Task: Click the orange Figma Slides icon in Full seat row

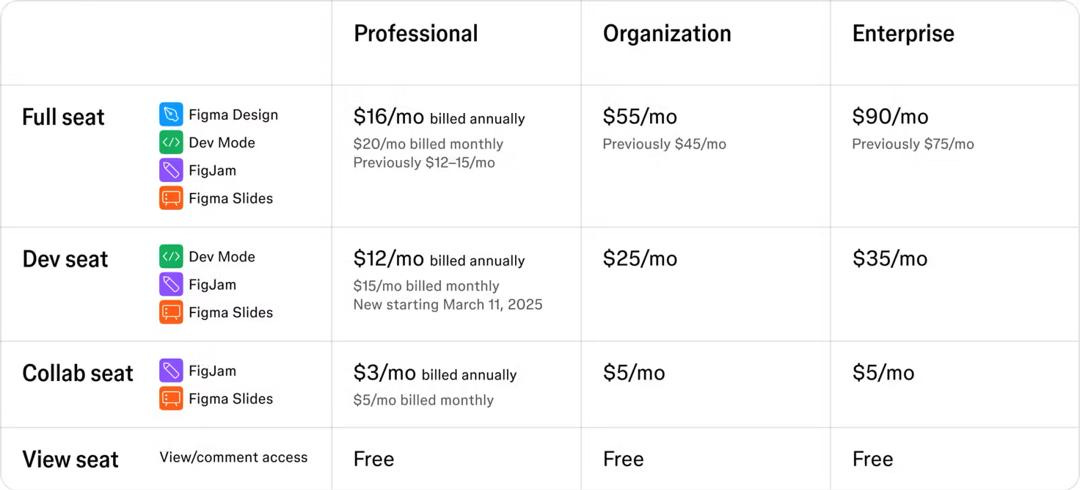Action: click(x=171, y=198)
